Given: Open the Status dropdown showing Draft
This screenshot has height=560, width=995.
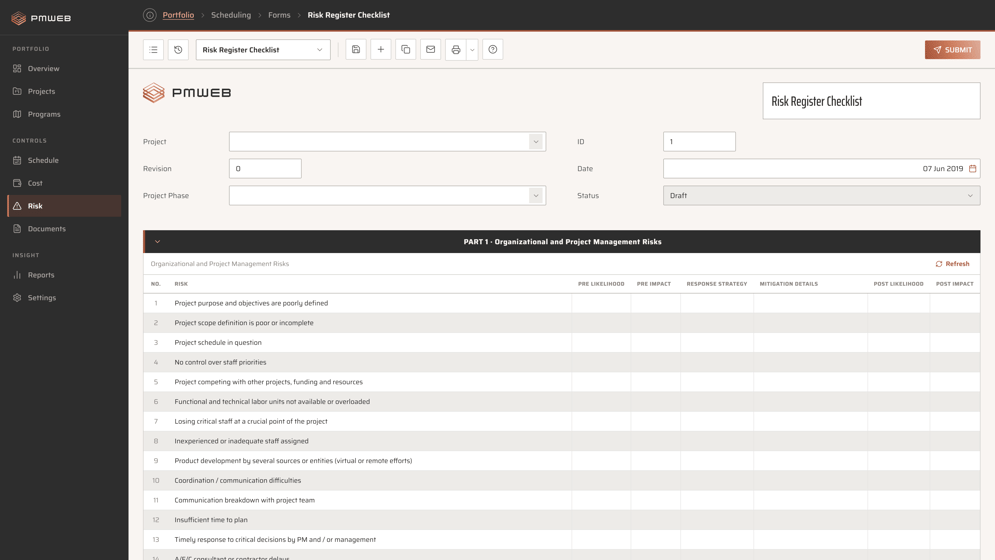Looking at the screenshot, I should tap(821, 196).
